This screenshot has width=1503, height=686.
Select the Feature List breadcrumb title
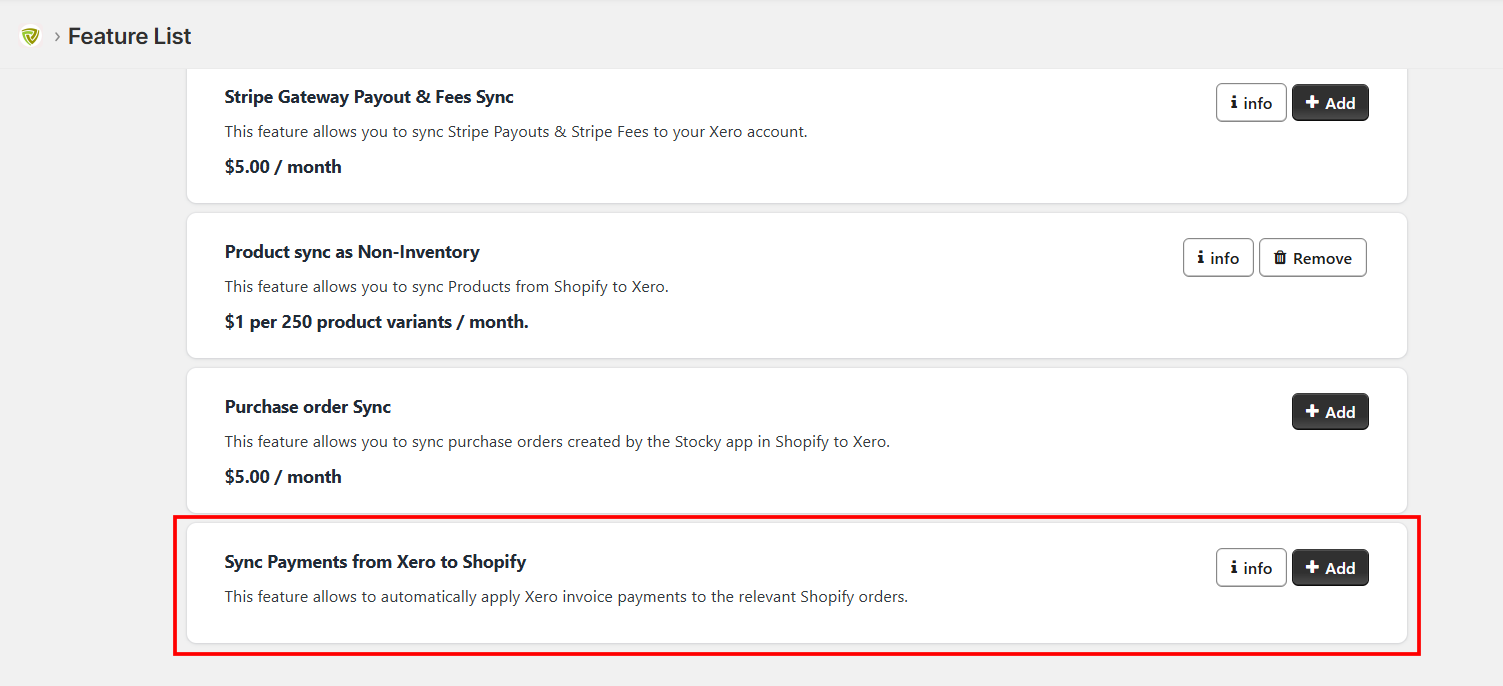pyautogui.click(x=129, y=36)
